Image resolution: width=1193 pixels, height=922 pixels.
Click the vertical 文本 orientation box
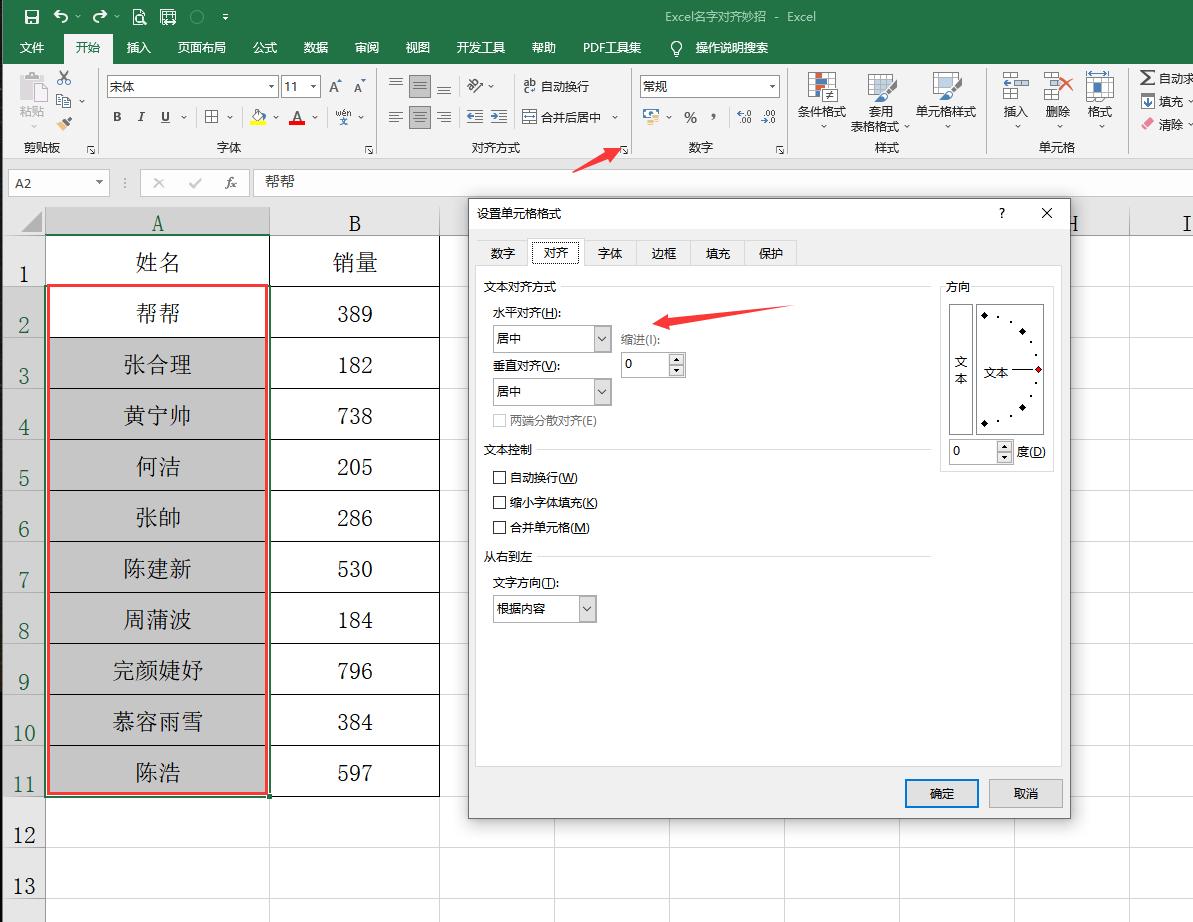point(961,370)
